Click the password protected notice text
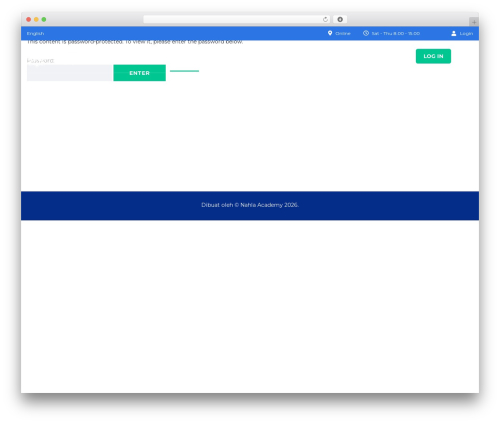Viewport: 500px width, 423px height. (x=135, y=42)
